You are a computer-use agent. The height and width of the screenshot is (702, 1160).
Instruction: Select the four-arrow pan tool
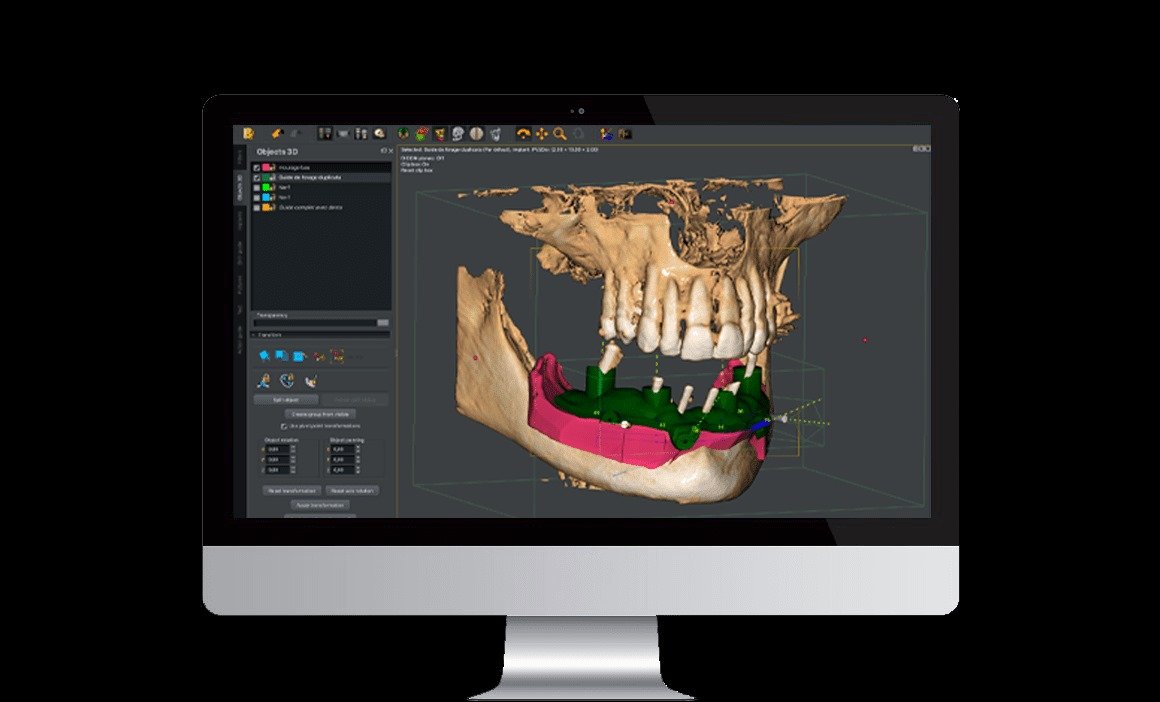(541, 133)
